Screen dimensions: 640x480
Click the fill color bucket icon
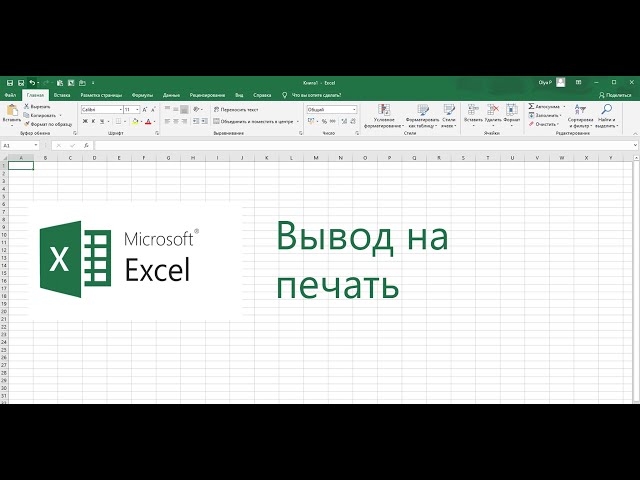135,121
